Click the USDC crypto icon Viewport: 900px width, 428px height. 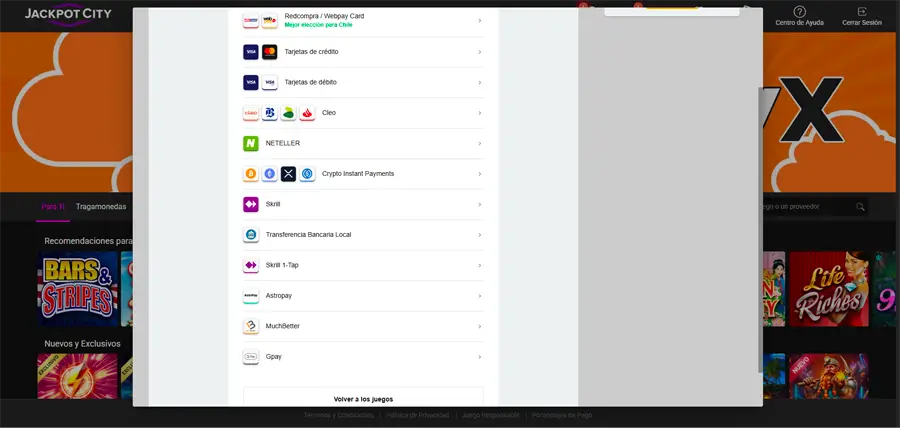point(307,174)
